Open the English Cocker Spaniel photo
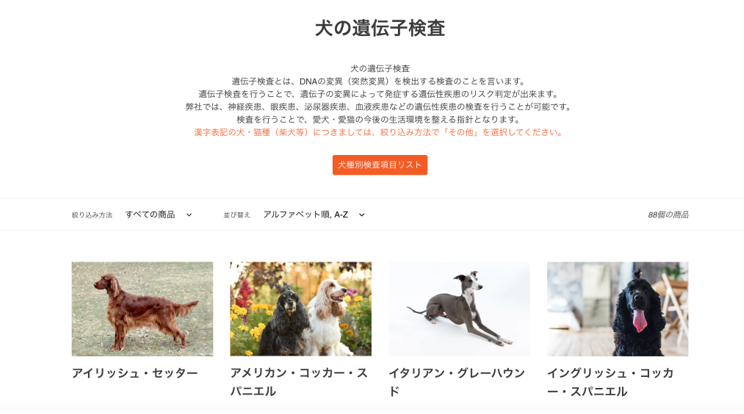 pos(617,309)
